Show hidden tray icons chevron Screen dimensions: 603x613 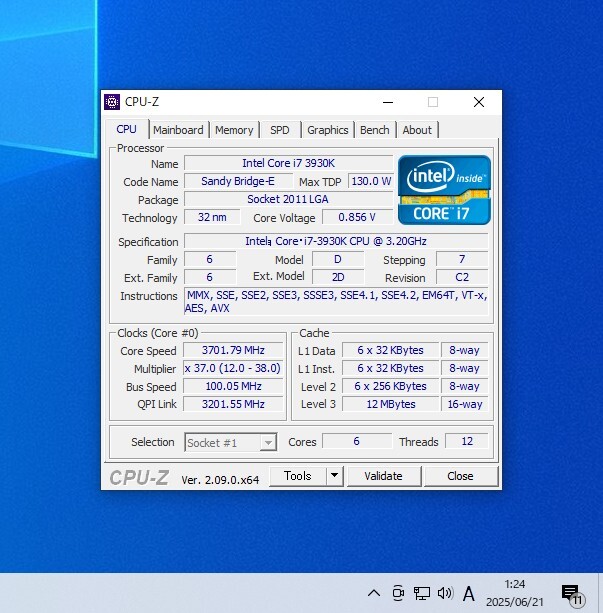374,593
